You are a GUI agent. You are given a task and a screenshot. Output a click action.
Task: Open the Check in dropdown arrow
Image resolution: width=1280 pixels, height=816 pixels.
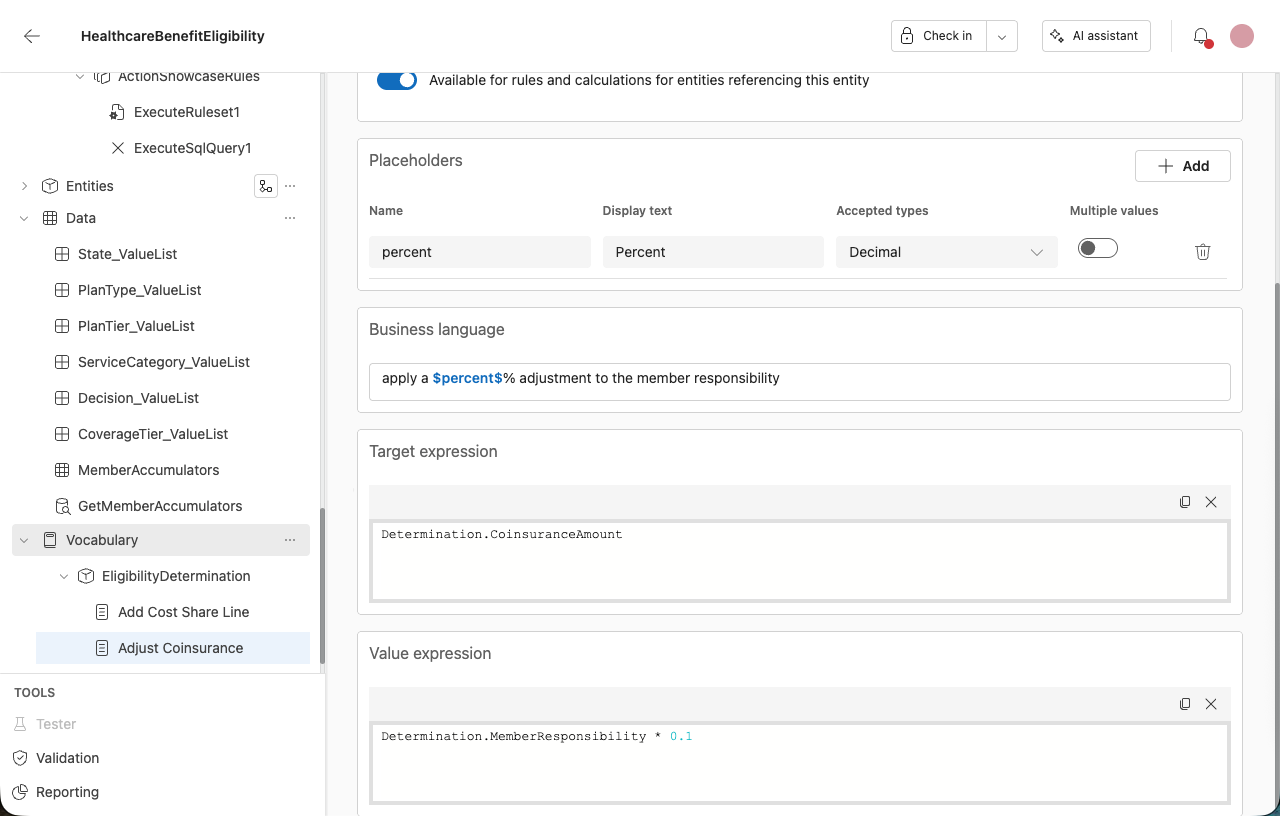click(1002, 36)
